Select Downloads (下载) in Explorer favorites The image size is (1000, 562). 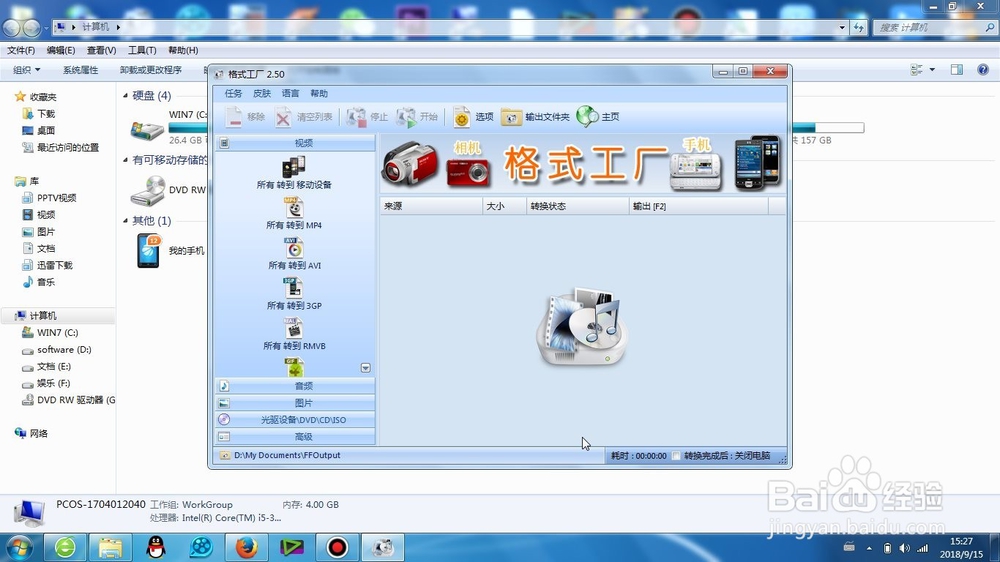click(46, 114)
